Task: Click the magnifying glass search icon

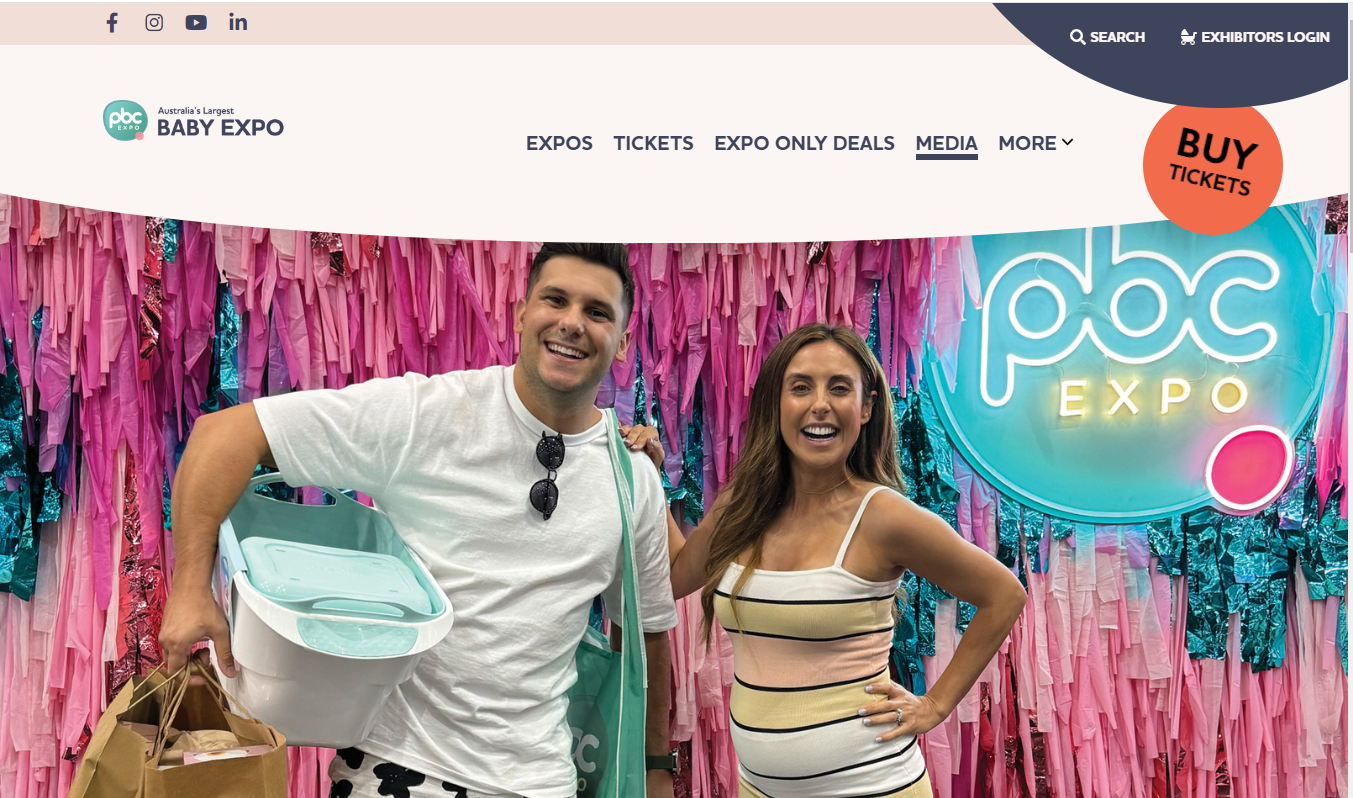Action: (1077, 37)
